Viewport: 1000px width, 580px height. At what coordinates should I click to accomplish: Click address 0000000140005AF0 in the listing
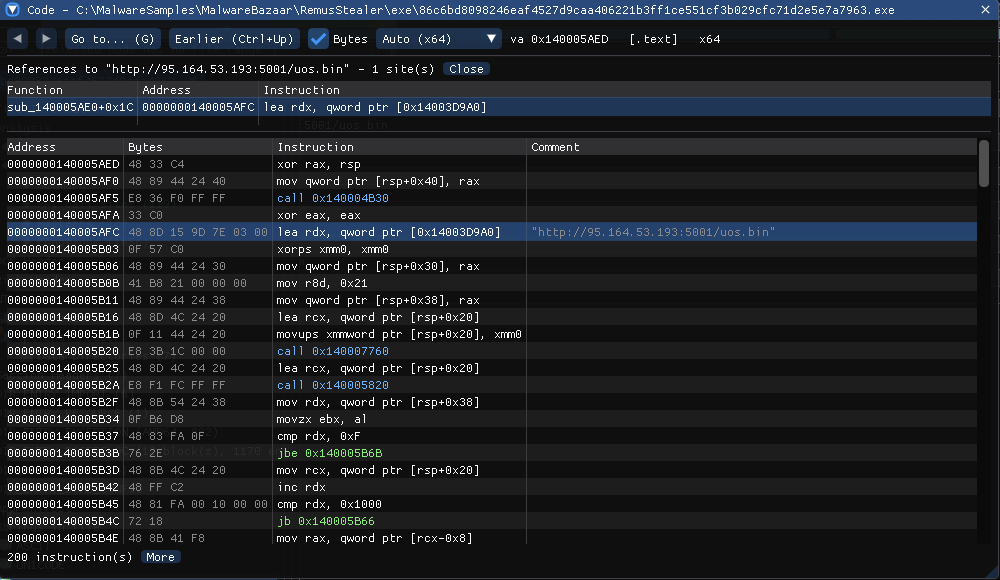(63, 181)
